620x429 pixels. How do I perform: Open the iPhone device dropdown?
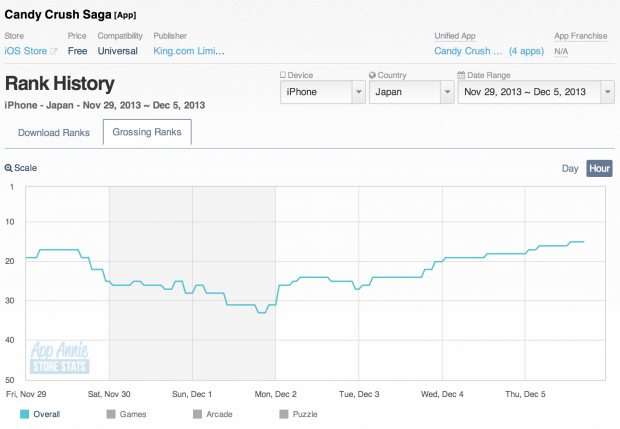point(323,92)
